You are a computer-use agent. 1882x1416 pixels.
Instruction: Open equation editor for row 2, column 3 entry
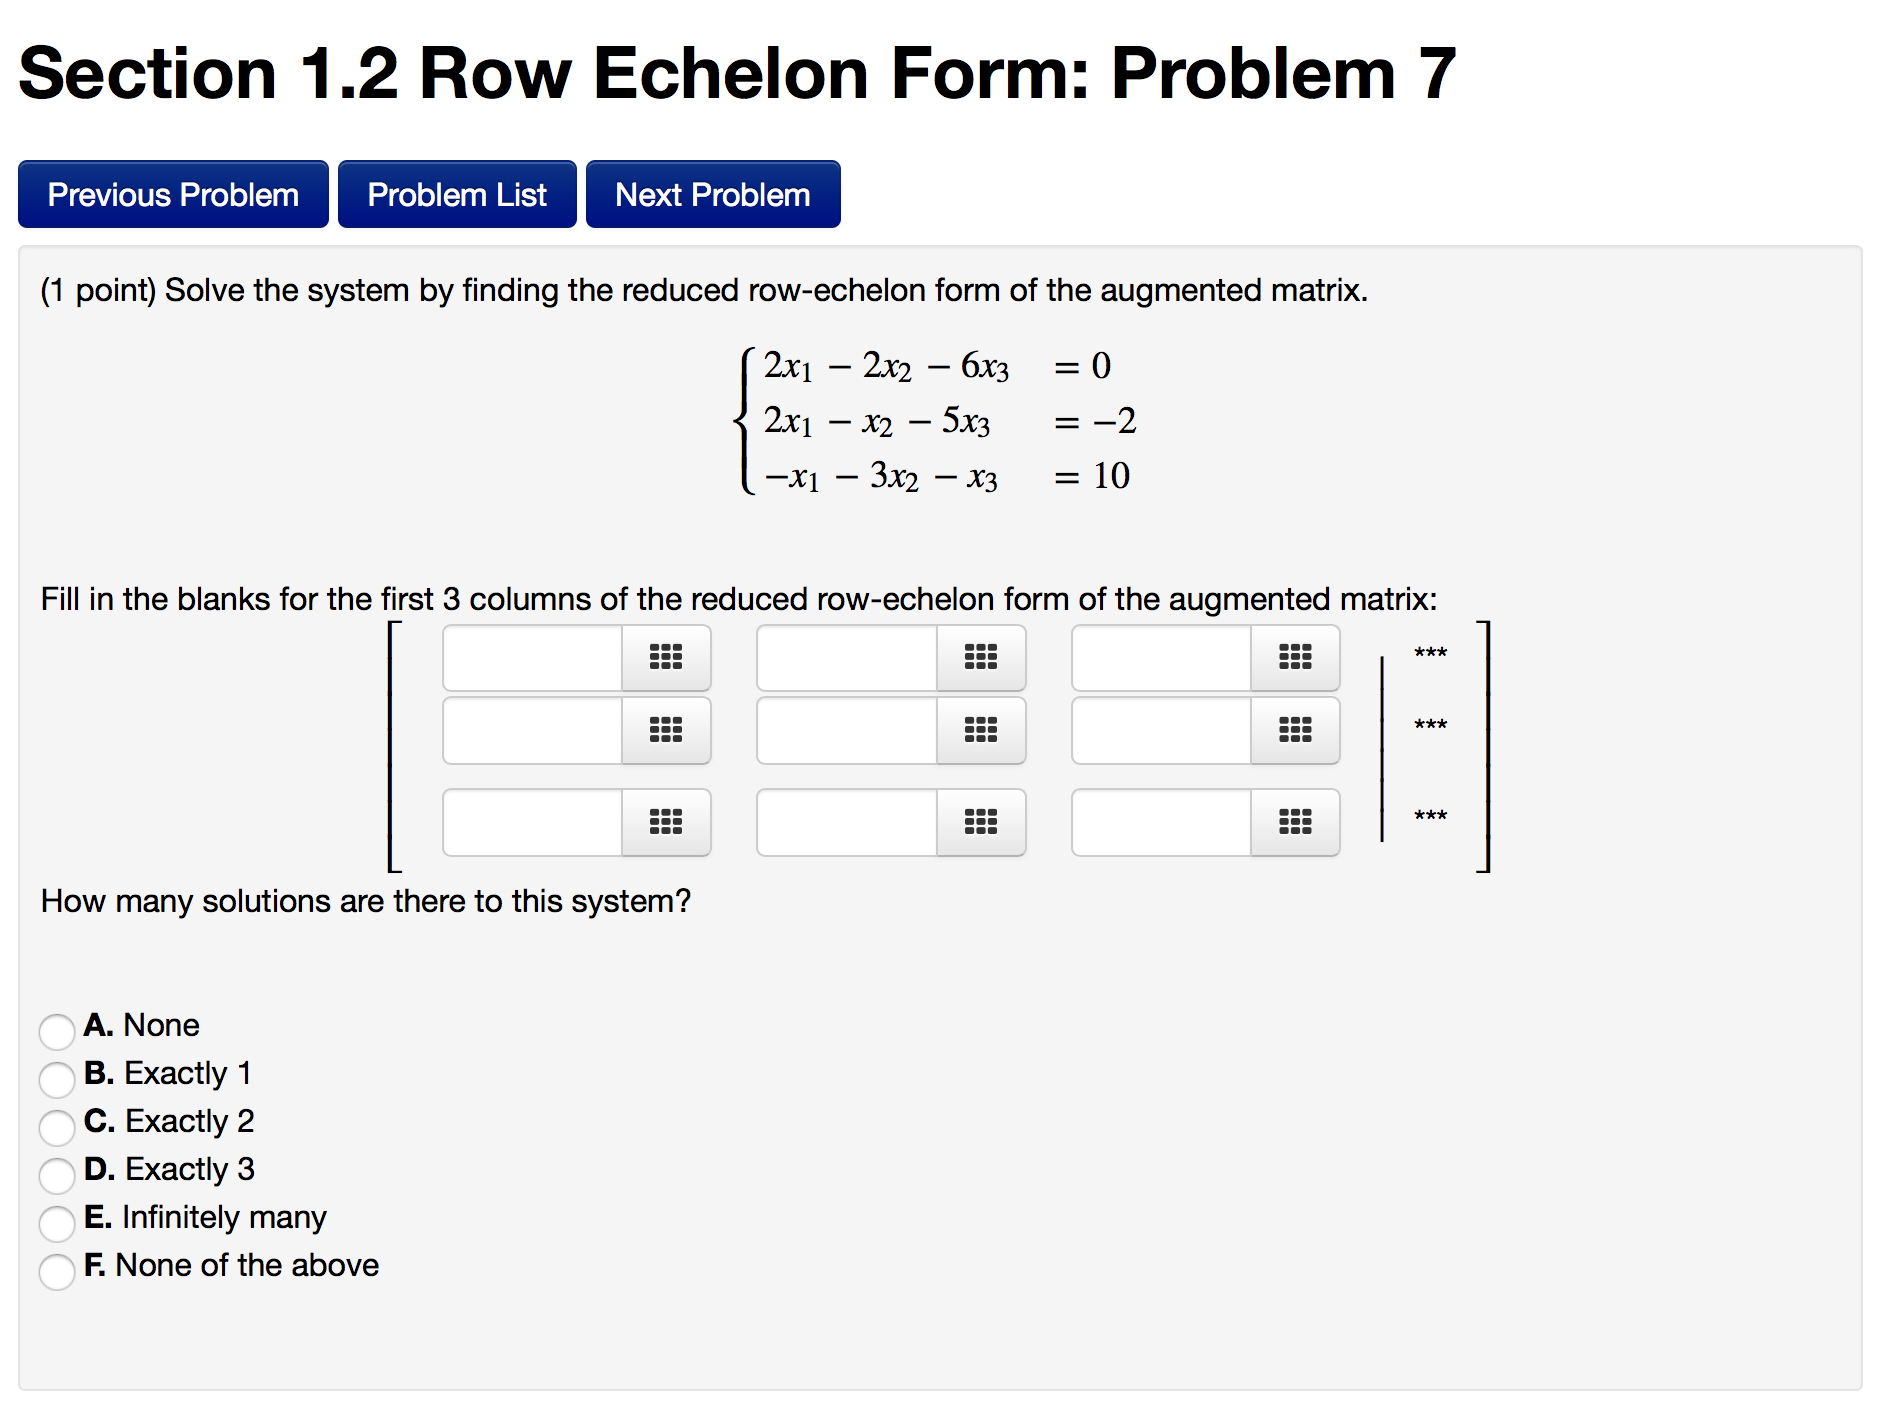(x=1294, y=730)
